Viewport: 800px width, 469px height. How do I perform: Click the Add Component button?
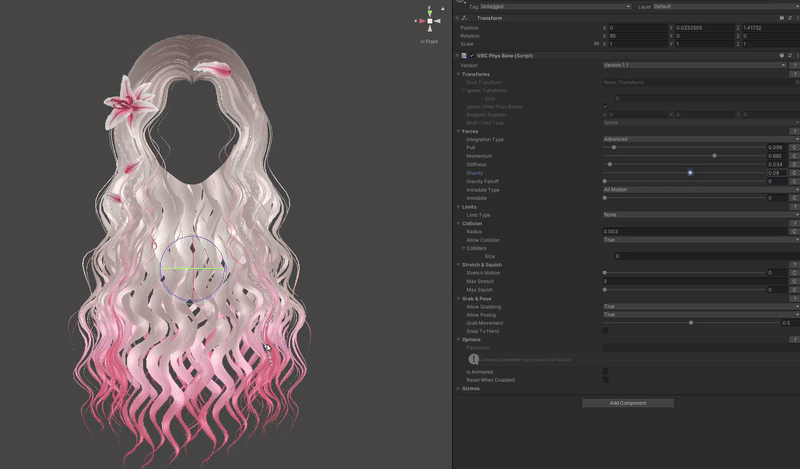[x=627, y=403]
